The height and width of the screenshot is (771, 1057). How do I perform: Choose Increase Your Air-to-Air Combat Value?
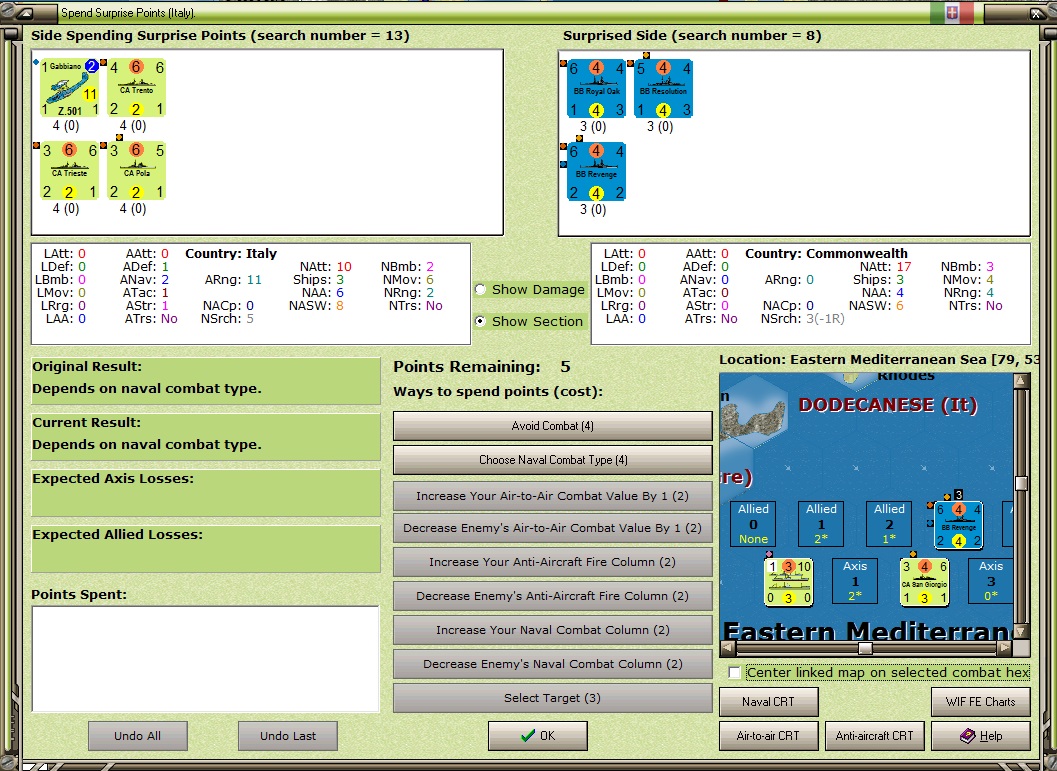point(553,496)
